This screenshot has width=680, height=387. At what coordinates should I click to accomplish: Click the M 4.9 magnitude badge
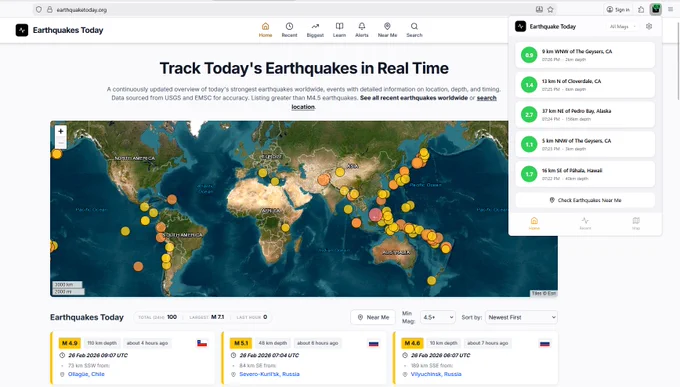(70, 343)
